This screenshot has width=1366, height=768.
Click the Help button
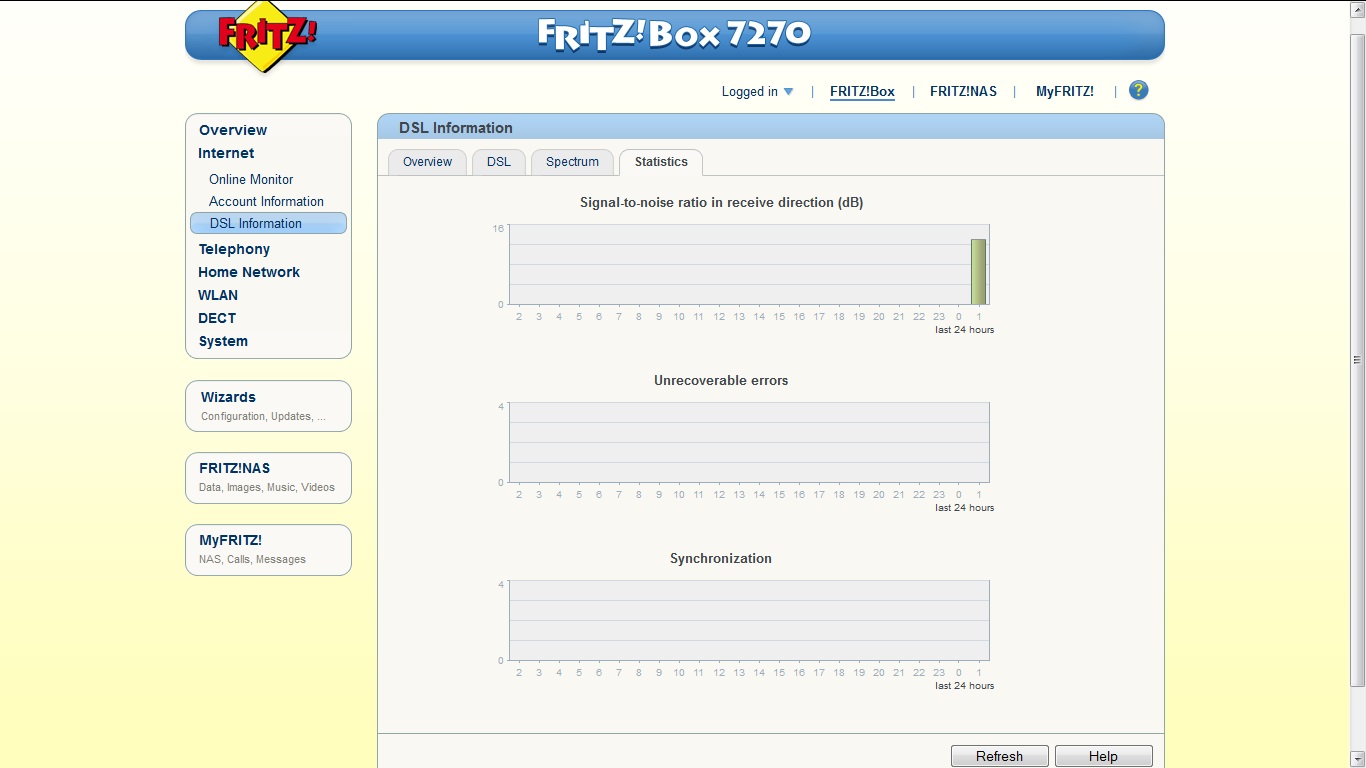pyautogui.click(x=1103, y=756)
